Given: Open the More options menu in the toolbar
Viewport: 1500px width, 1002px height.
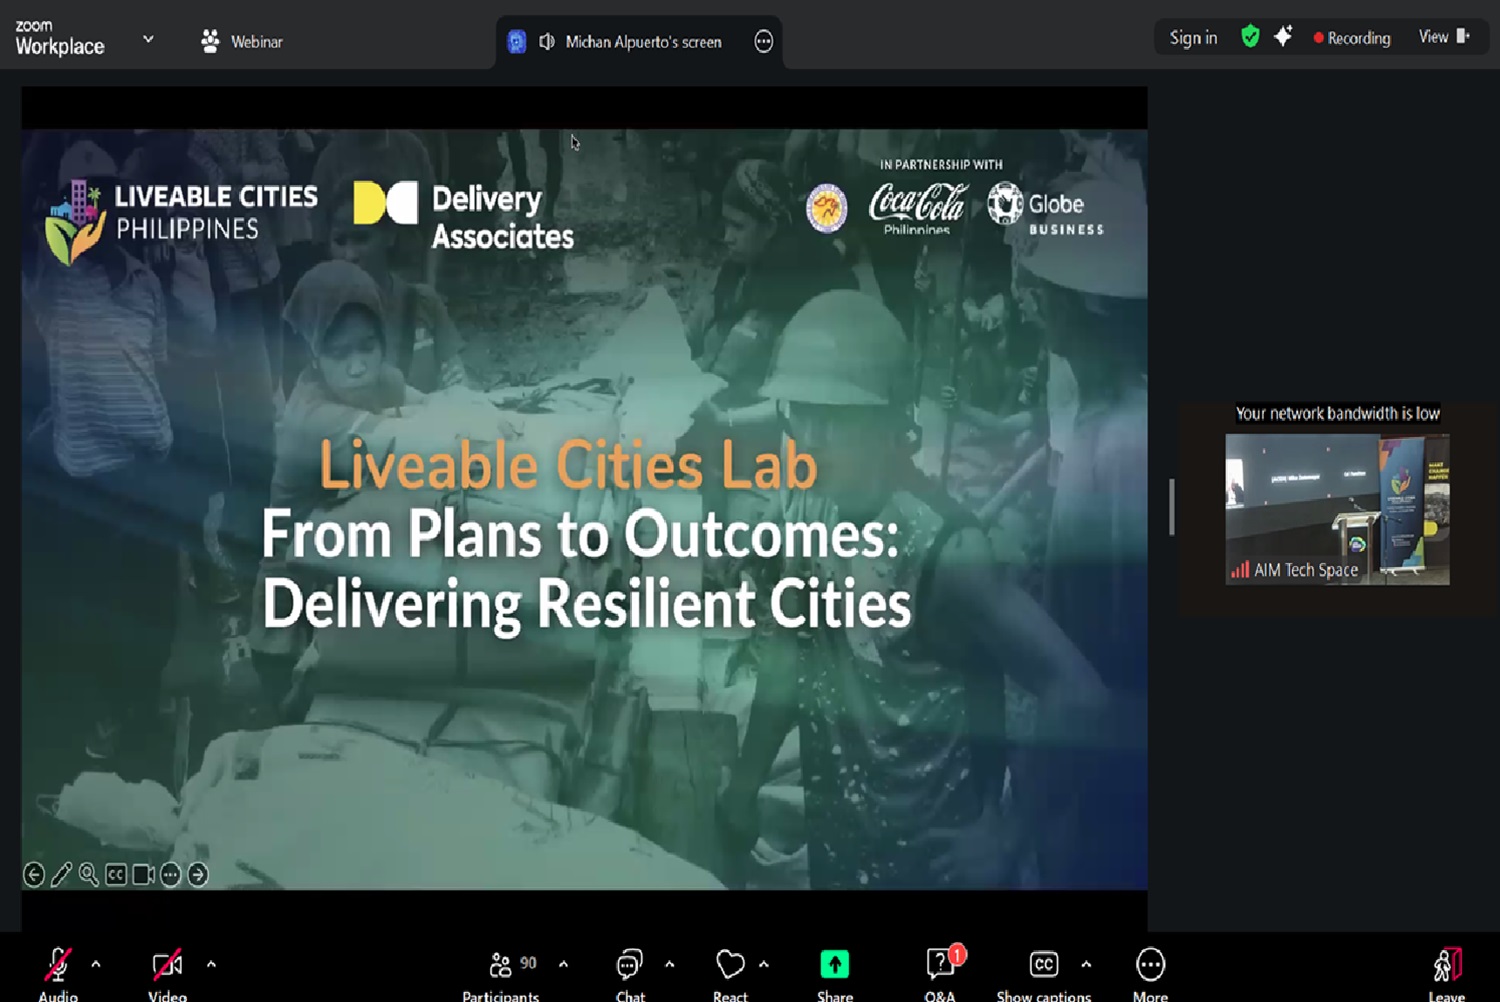Looking at the screenshot, I should pyautogui.click(x=1150, y=965).
